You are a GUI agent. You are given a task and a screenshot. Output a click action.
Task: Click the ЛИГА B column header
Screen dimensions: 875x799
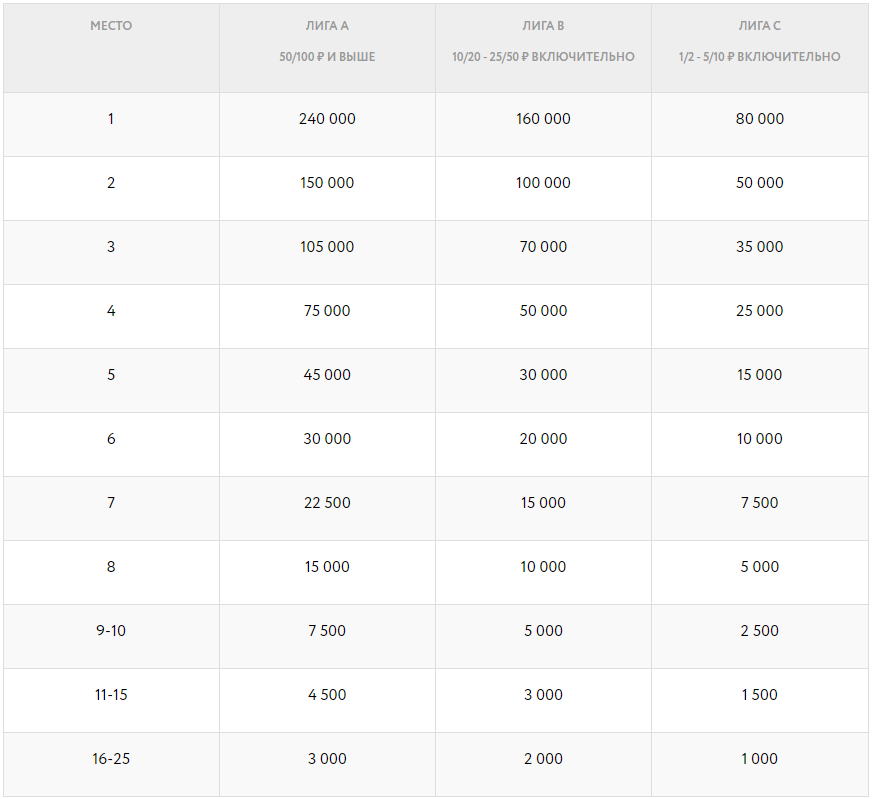543,26
